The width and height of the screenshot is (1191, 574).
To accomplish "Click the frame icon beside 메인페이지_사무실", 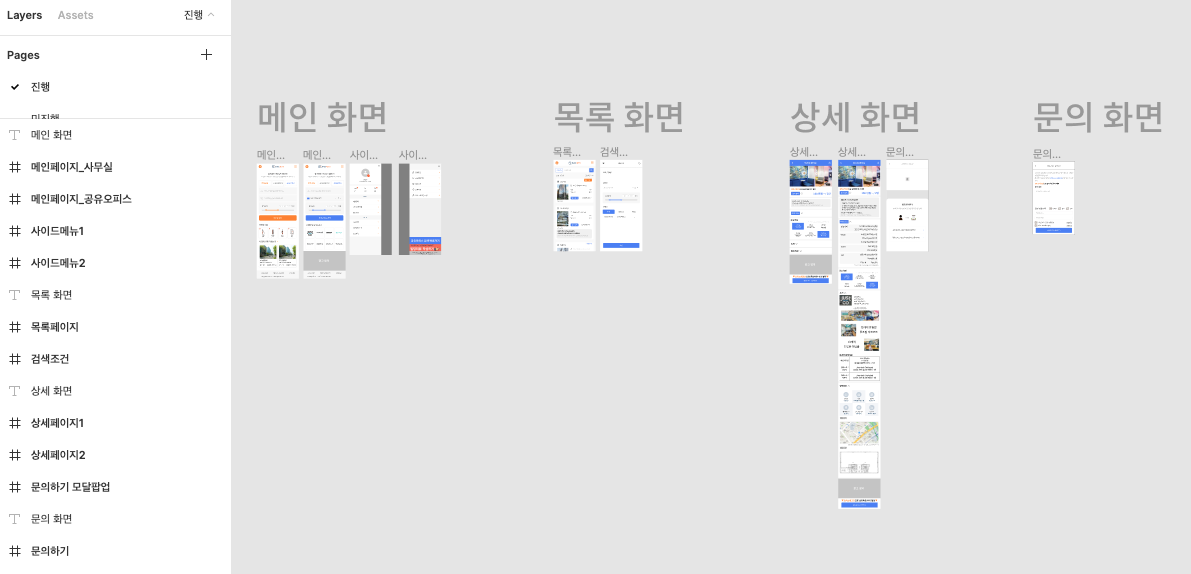I will 14,167.
